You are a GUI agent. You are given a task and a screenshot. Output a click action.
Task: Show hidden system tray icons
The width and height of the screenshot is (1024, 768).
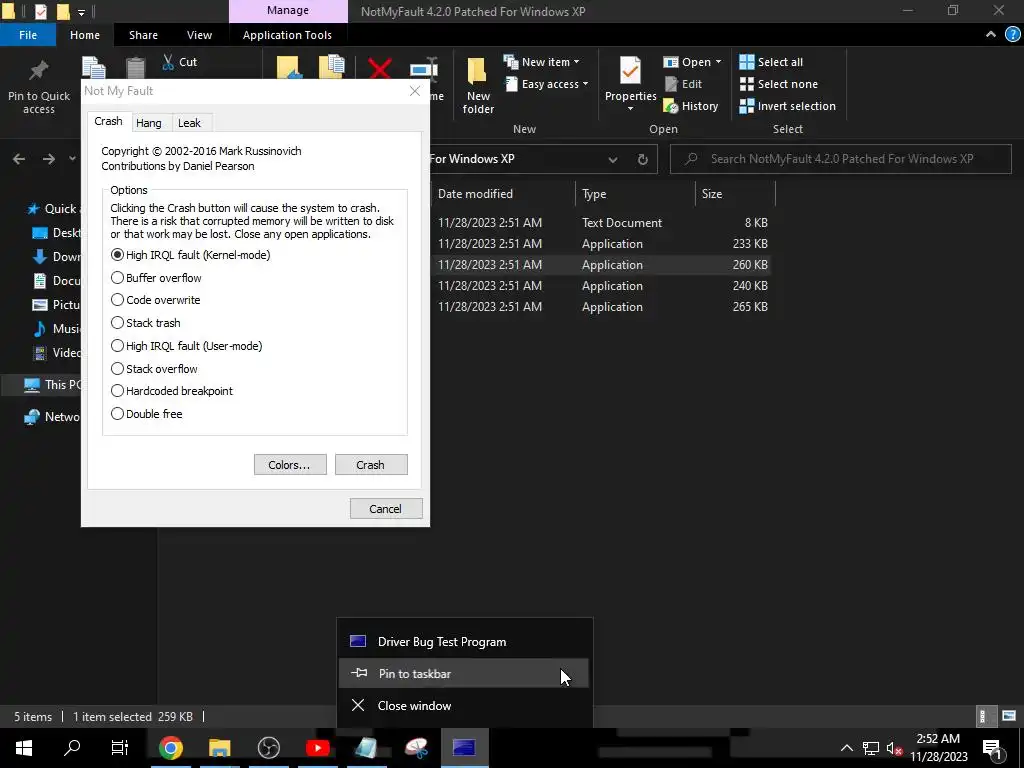pyautogui.click(x=846, y=748)
